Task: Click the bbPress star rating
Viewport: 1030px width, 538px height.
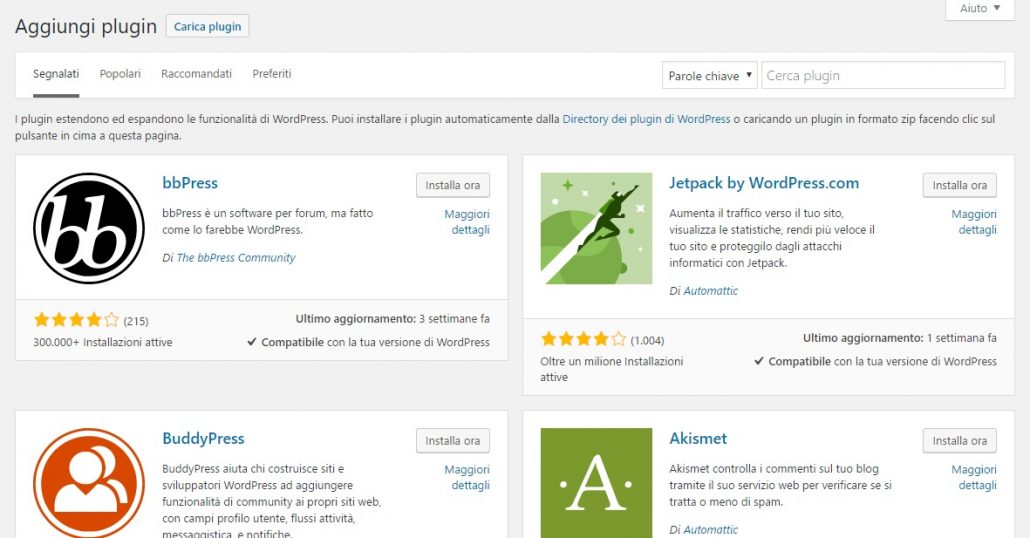Action: click(76, 320)
